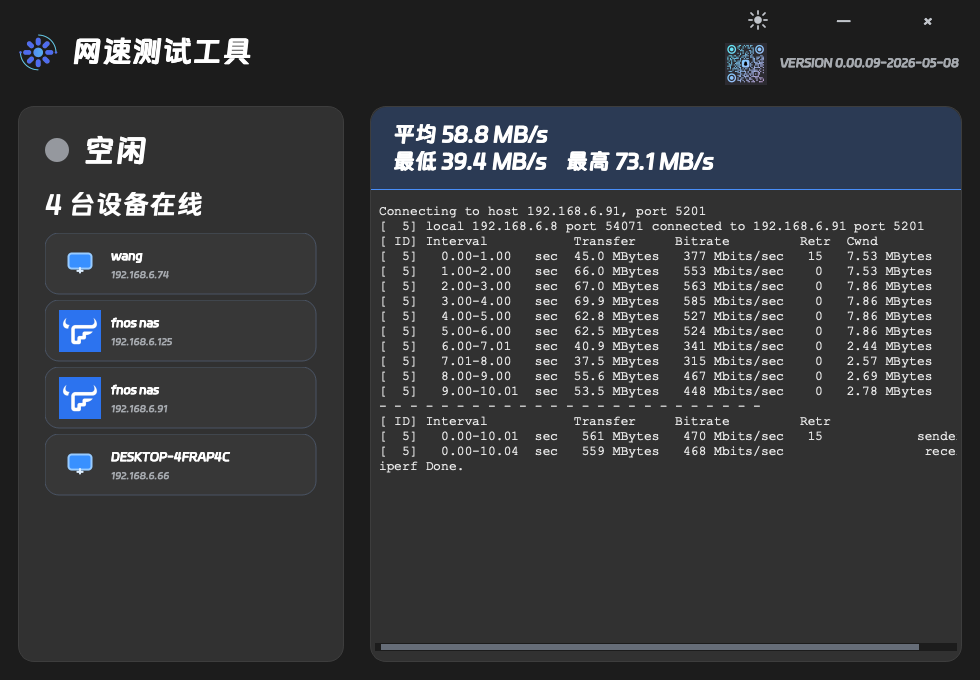Click the gray idle status dot
The height and width of the screenshot is (680, 980).
pyautogui.click(x=57, y=150)
